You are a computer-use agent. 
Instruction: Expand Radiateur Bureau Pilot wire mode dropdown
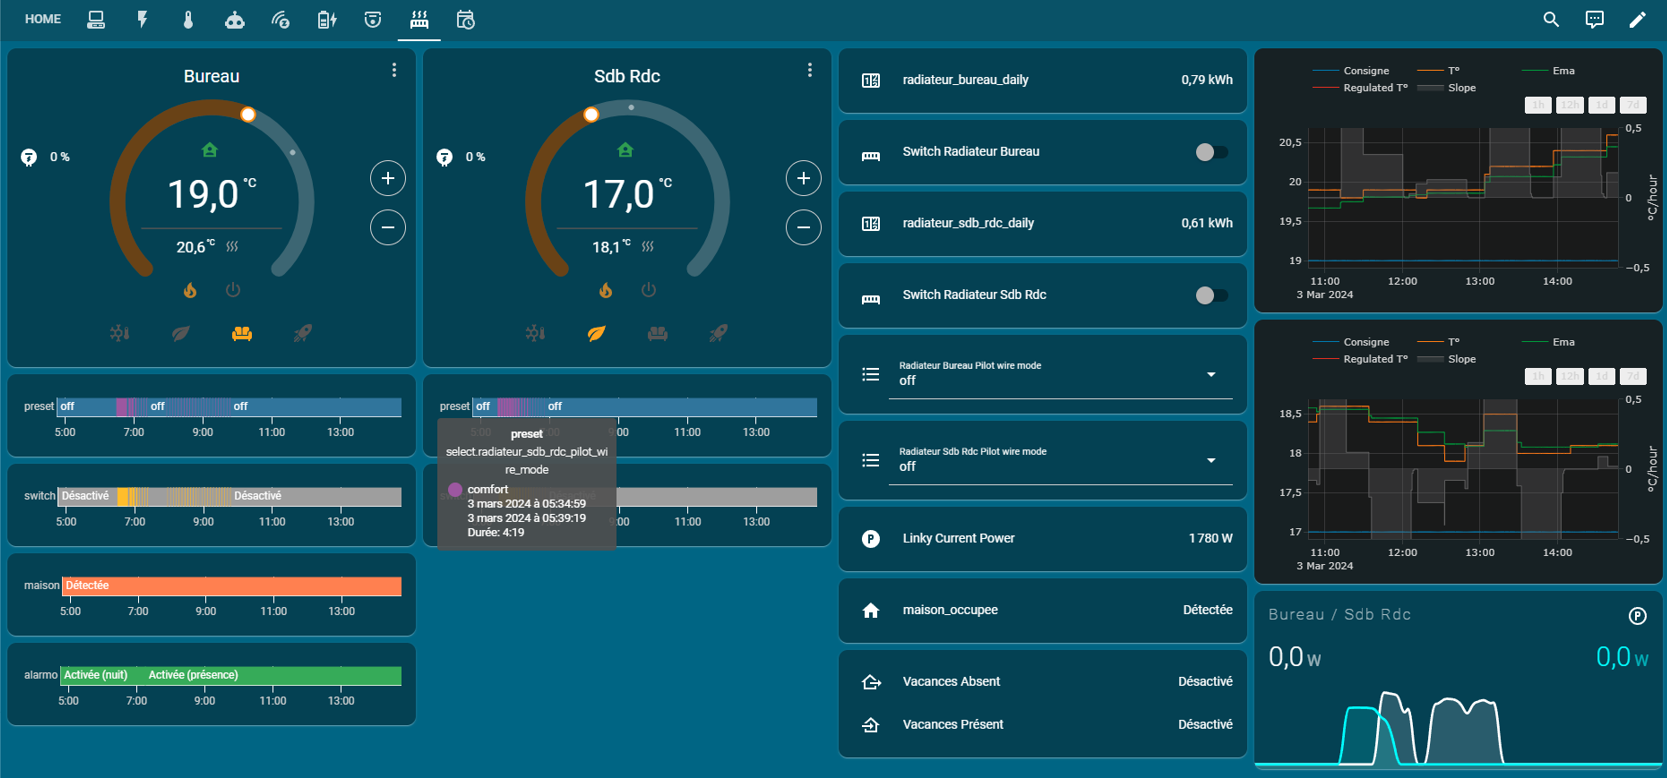1210,375
